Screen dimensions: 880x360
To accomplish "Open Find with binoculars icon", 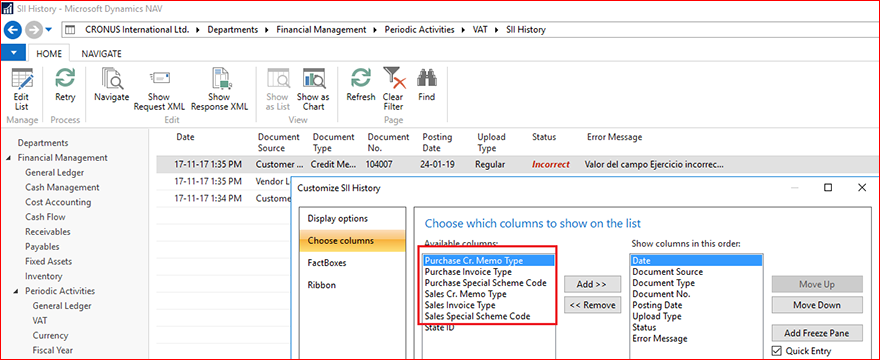I will (427, 85).
